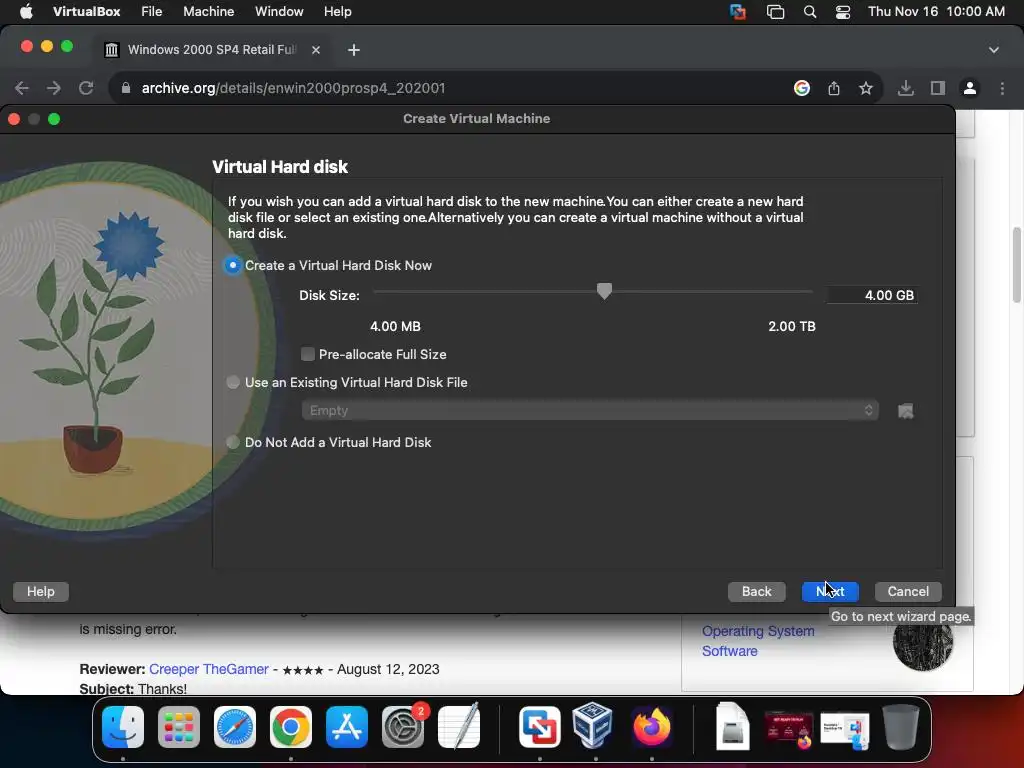Click the VMware Fusion menu bar icon
This screenshot has width=1024, height=768.
point(738,12)
